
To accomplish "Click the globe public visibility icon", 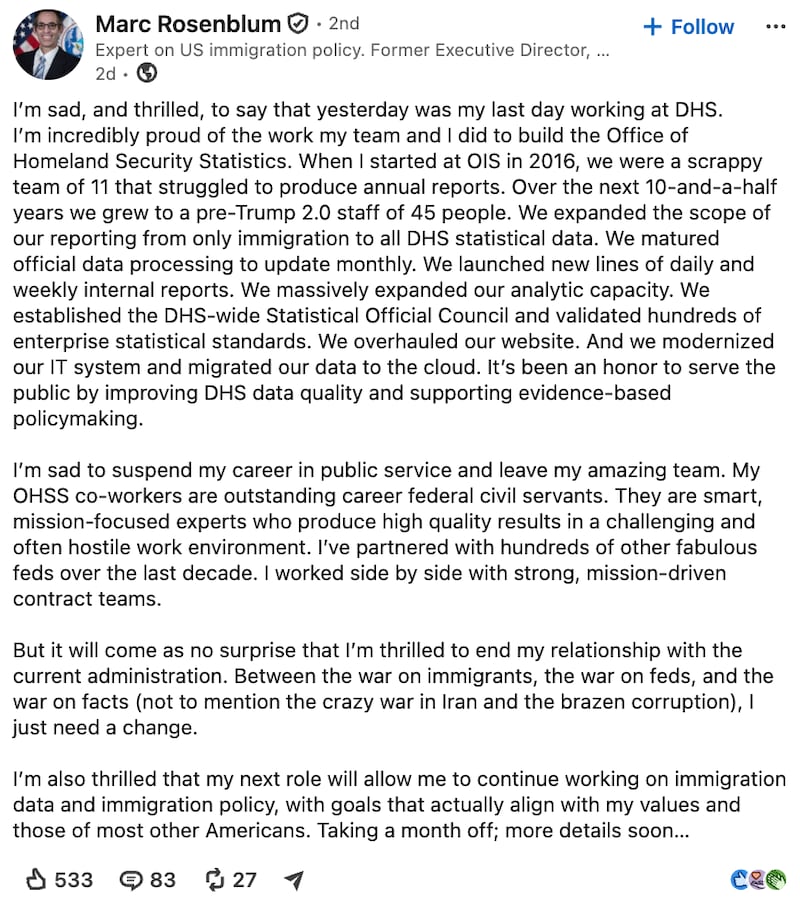I will click(147, 73).
